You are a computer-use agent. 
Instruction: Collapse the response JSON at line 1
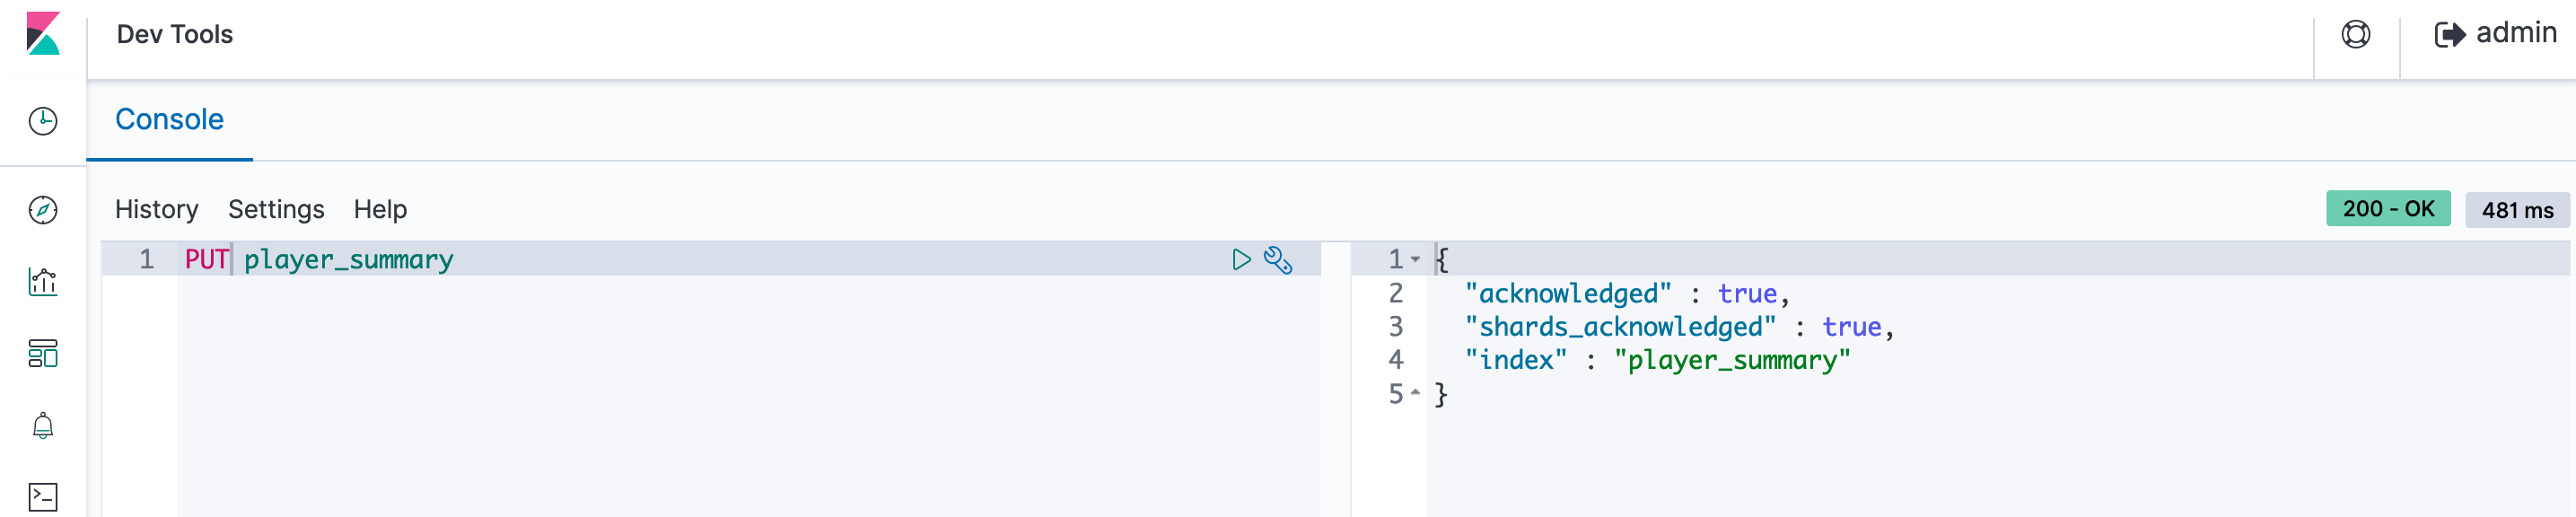pos(1415,260)
